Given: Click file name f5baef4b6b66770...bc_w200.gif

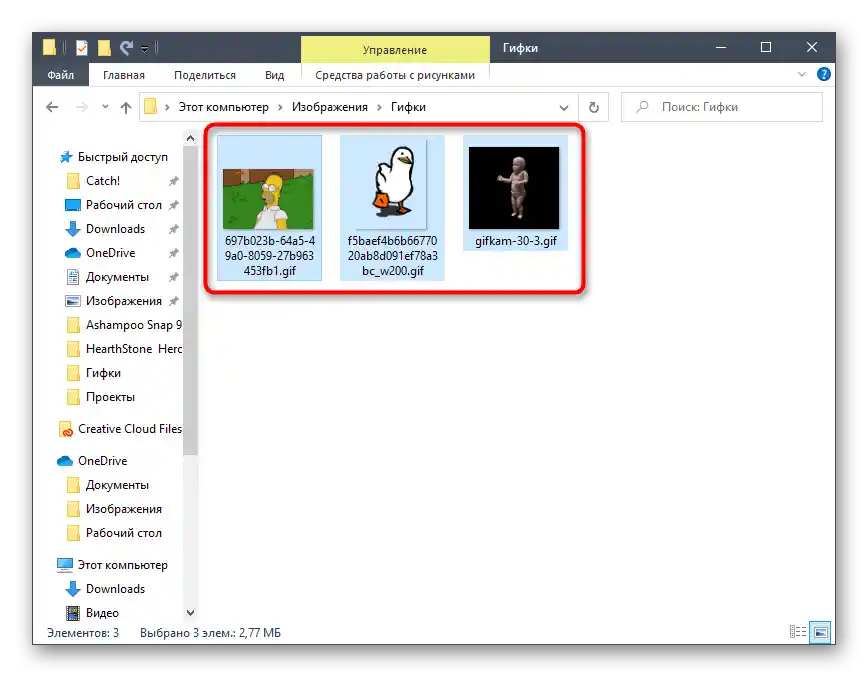Looking at the screenshot, I should click(392, 256).
